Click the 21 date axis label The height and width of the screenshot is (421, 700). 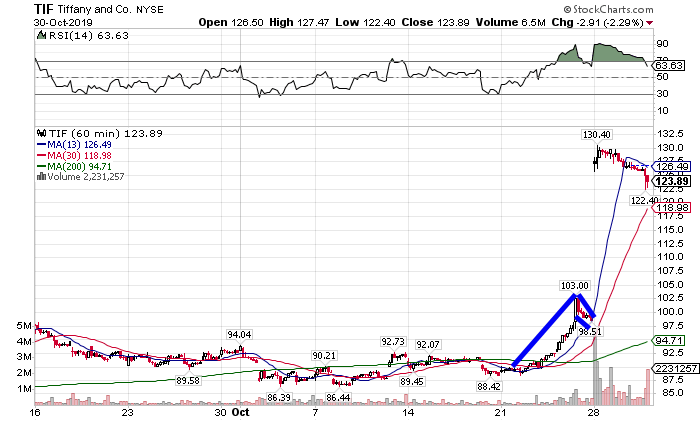(x=501, y=412)
